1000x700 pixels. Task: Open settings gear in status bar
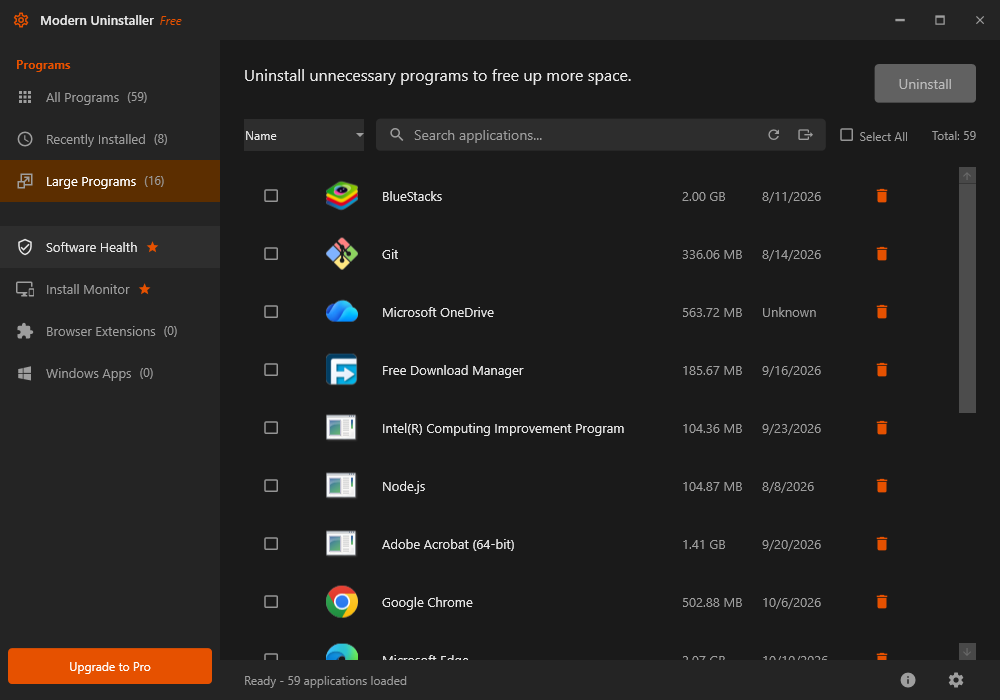coord(955,680)
